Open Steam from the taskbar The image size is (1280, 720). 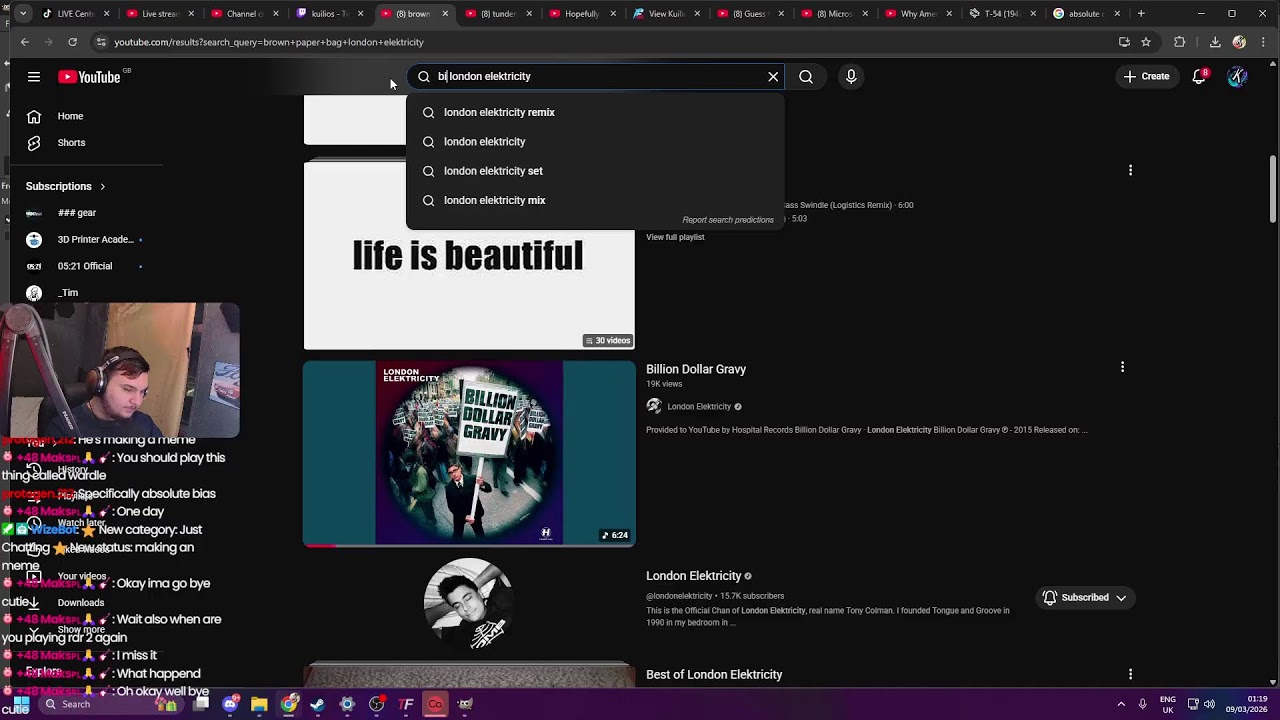click(318, 704)
